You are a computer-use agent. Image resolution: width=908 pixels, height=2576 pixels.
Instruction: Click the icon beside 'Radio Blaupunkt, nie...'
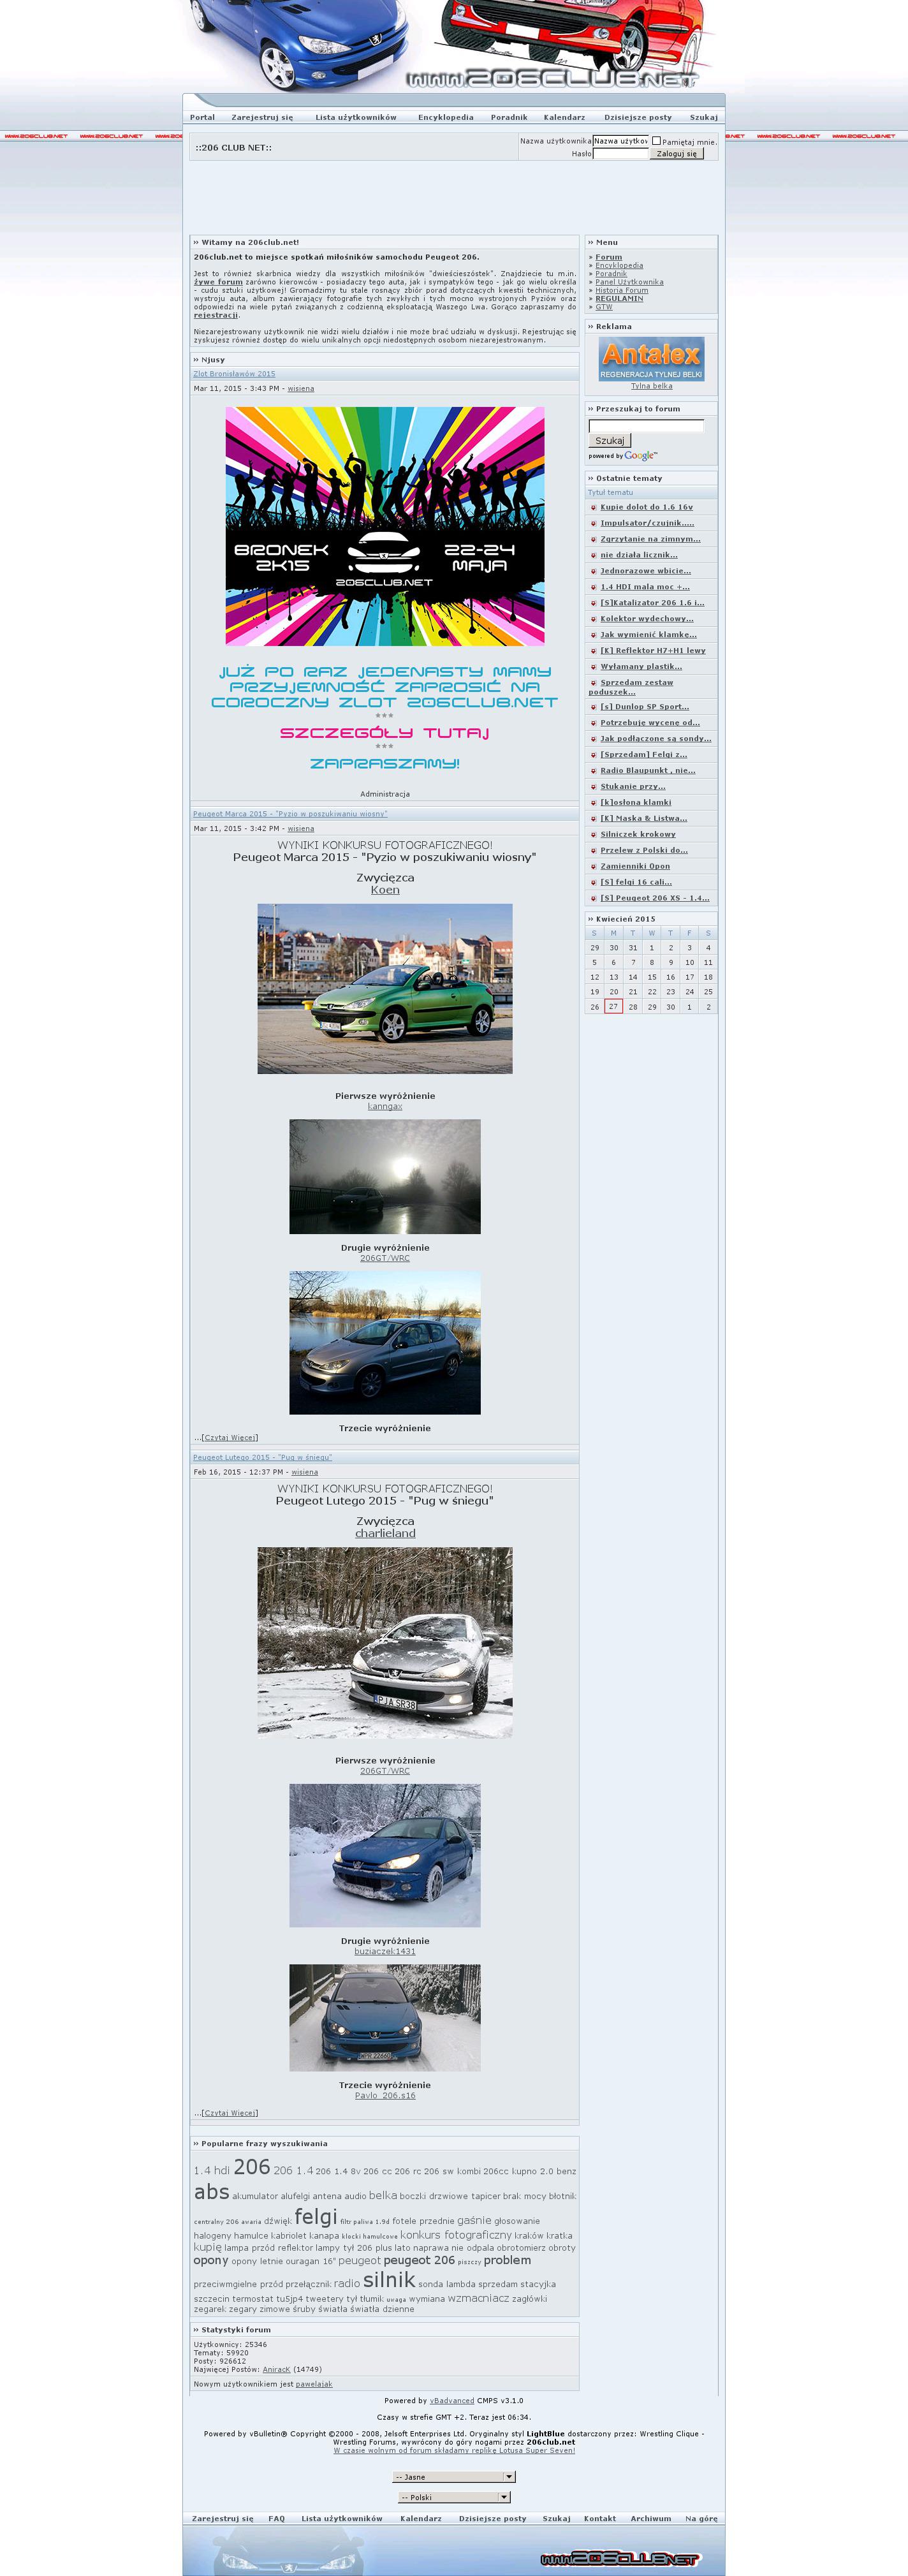pos(593,771)
